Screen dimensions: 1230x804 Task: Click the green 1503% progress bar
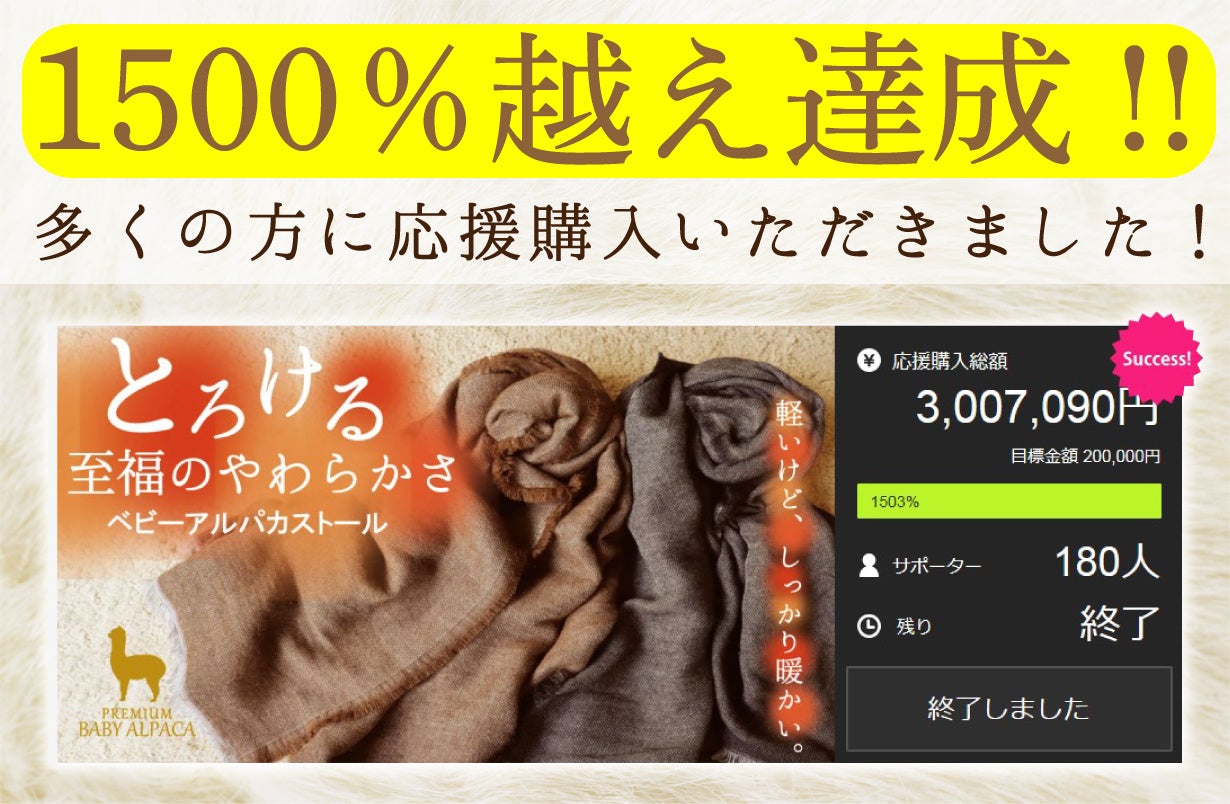[1009, 501]
